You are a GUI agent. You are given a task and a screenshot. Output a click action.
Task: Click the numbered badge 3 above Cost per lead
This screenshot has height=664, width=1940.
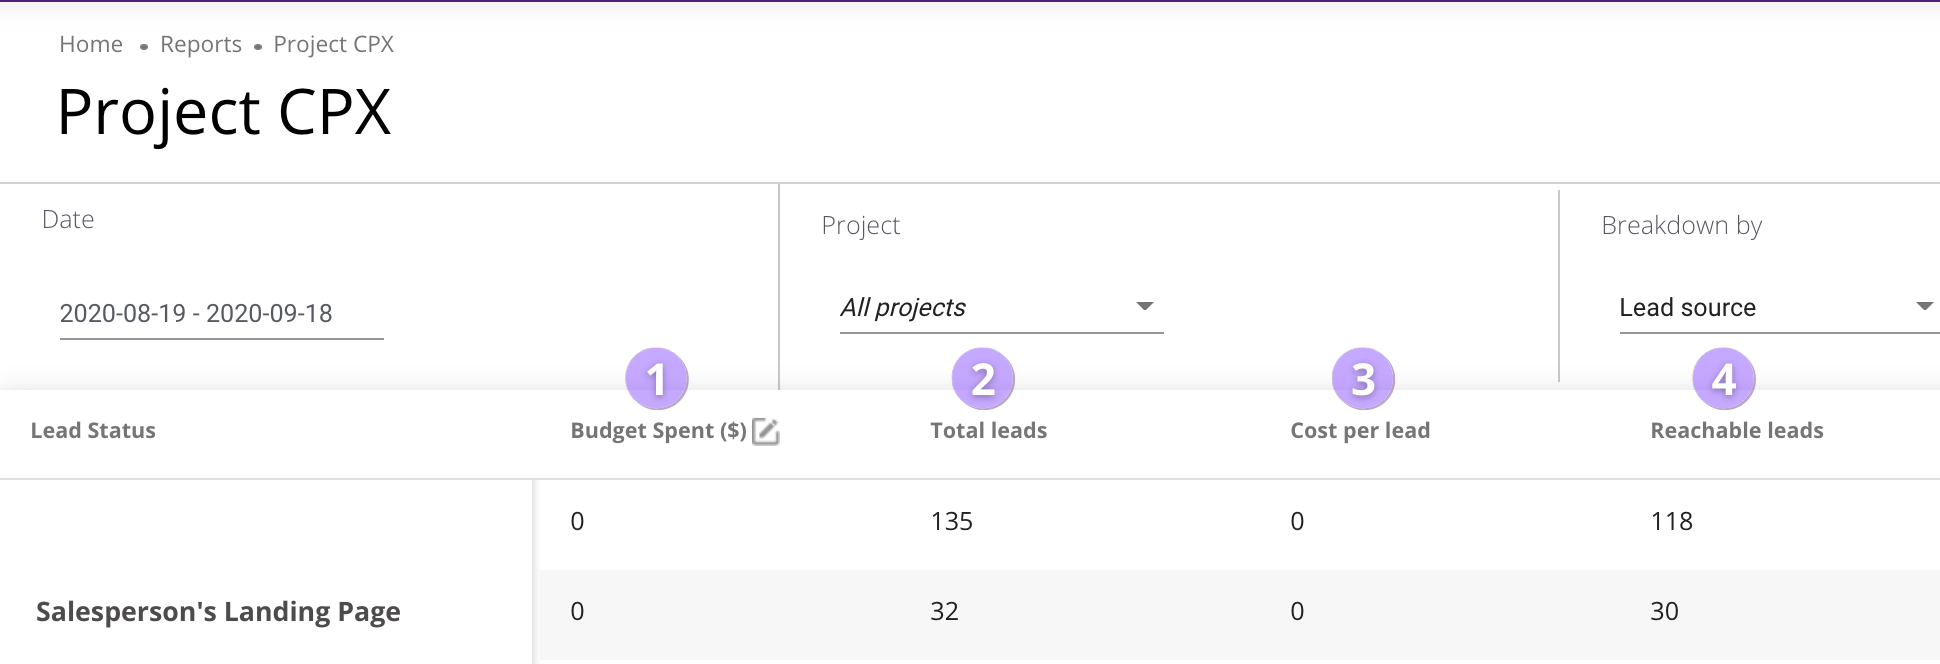point(1363,379)
